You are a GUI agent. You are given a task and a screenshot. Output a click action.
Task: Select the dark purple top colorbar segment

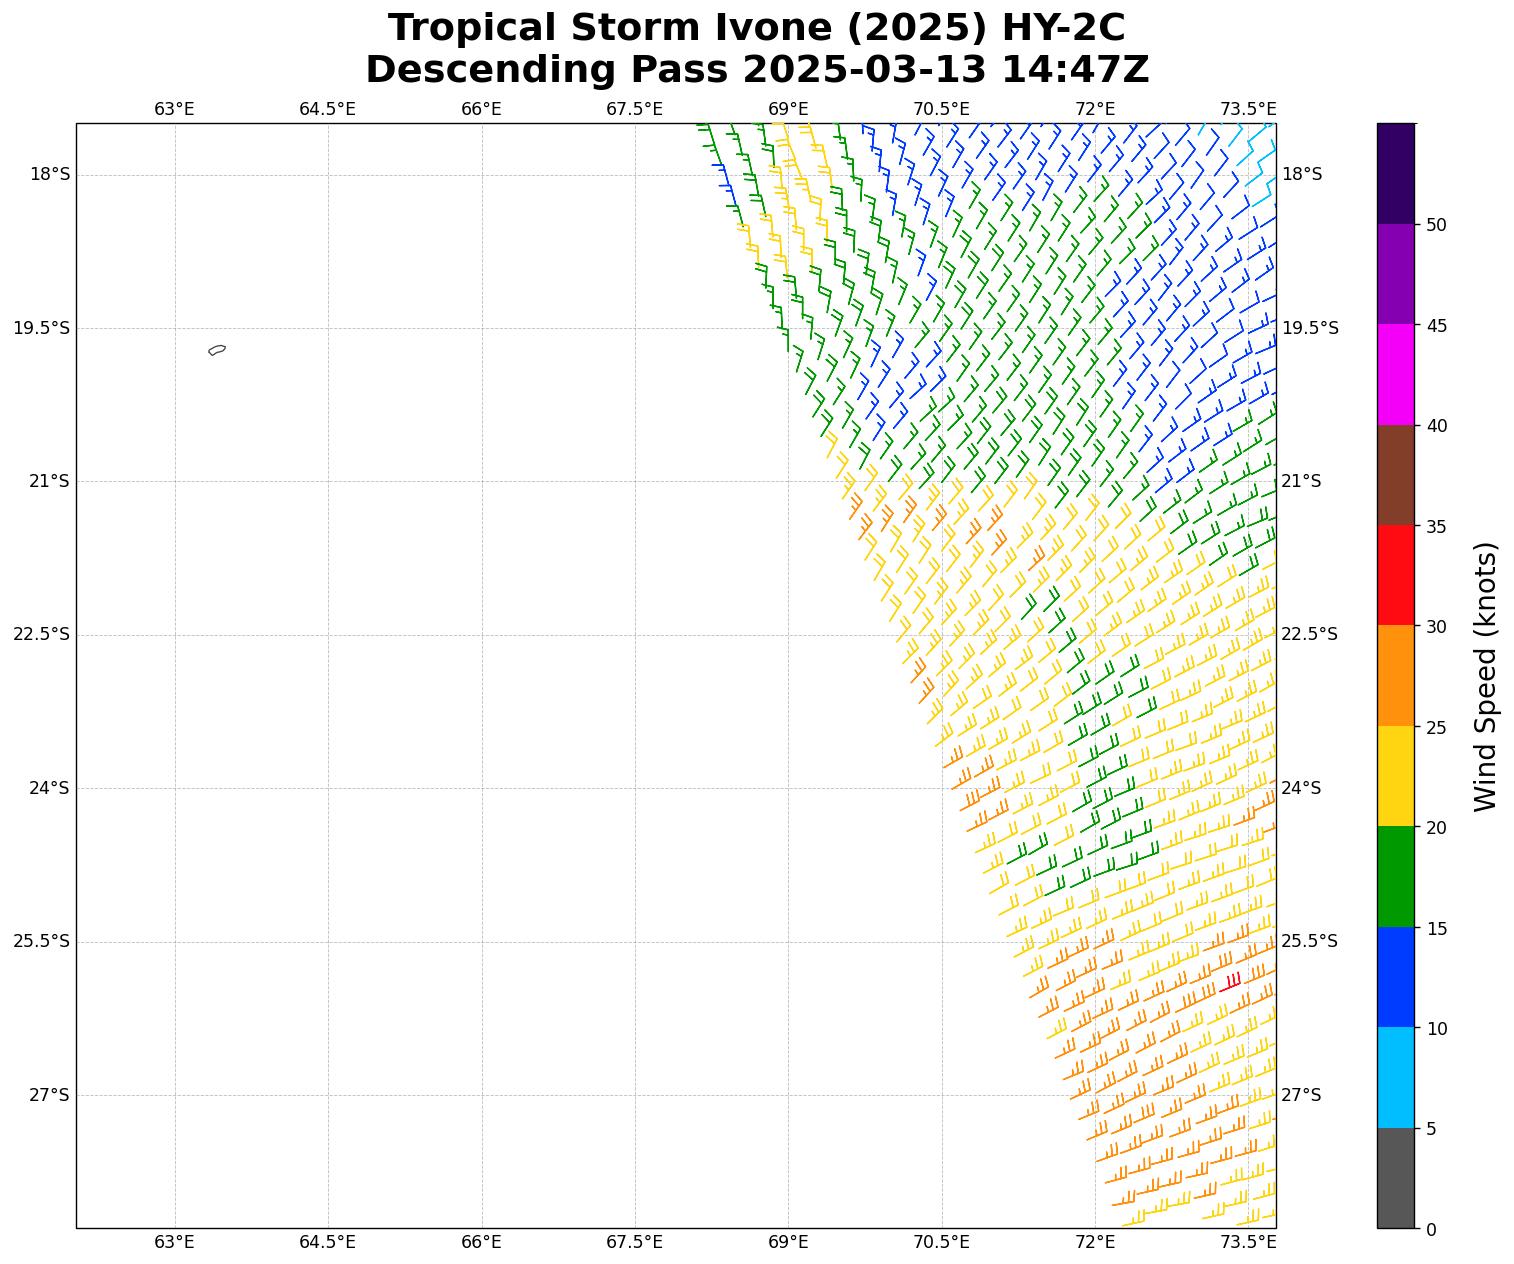(x=1395, y=173)
